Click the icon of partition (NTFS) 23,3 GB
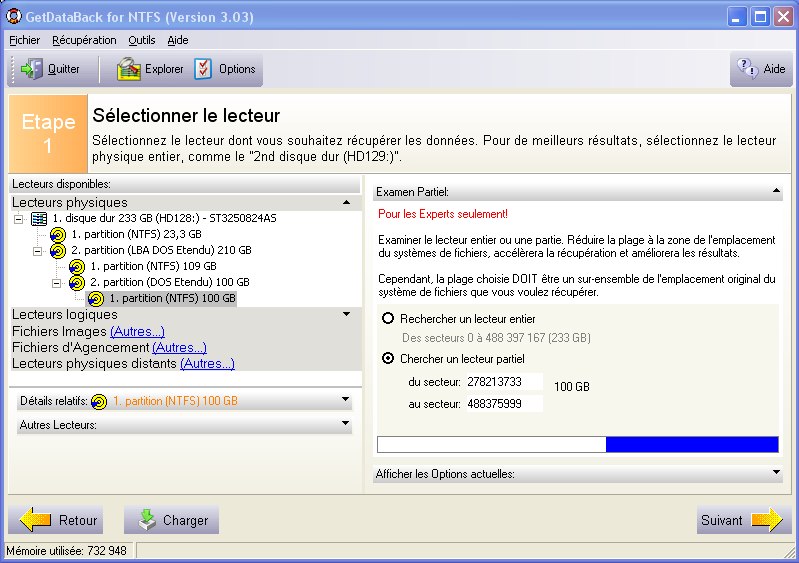The width and height of the screenshot is (799, 563). pos(58,235)
